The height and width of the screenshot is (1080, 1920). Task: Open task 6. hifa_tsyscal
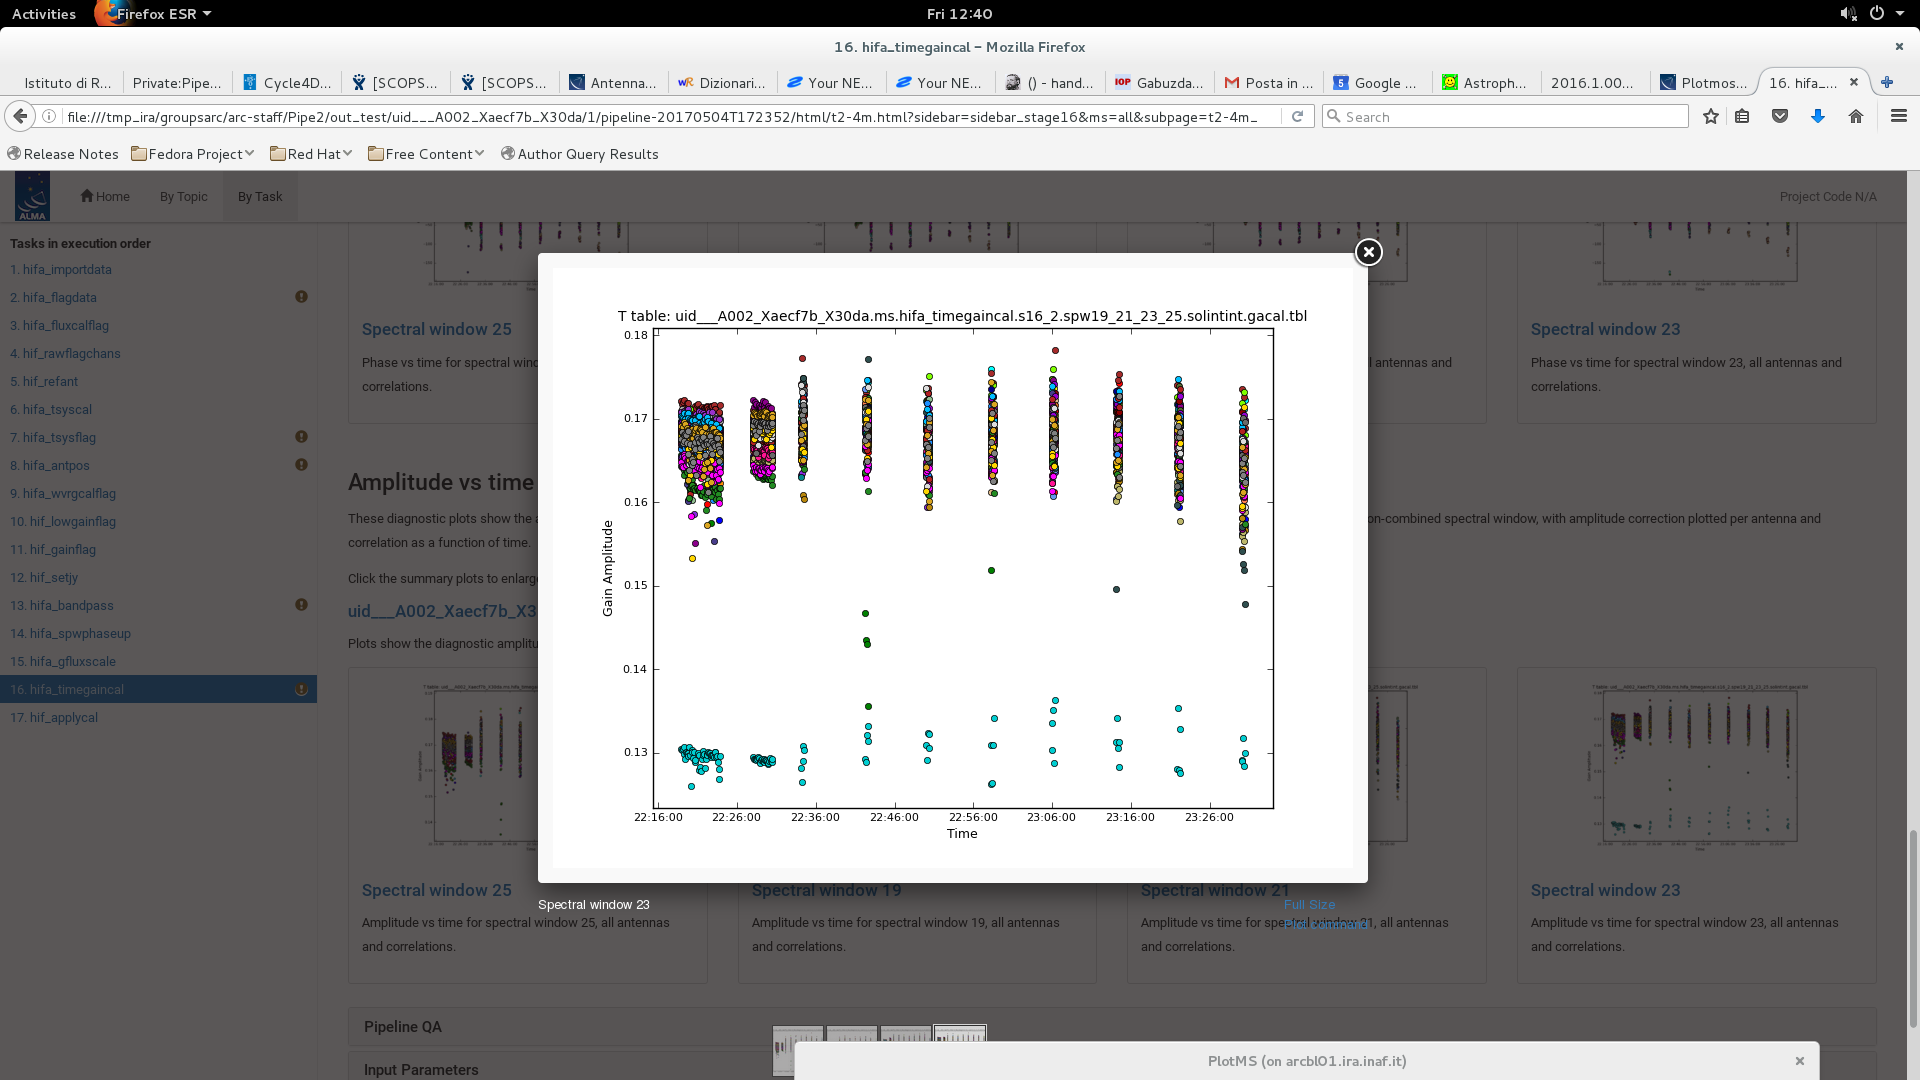pyautogui.click(x=51, y=409)
